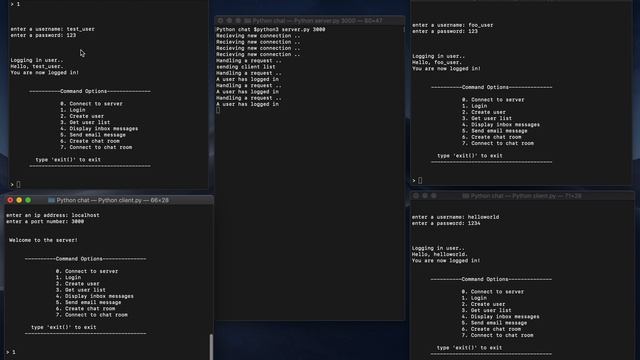640x360 pixels.
Task: Click the prompt cursor in test_user window
Action: [18, 184]
